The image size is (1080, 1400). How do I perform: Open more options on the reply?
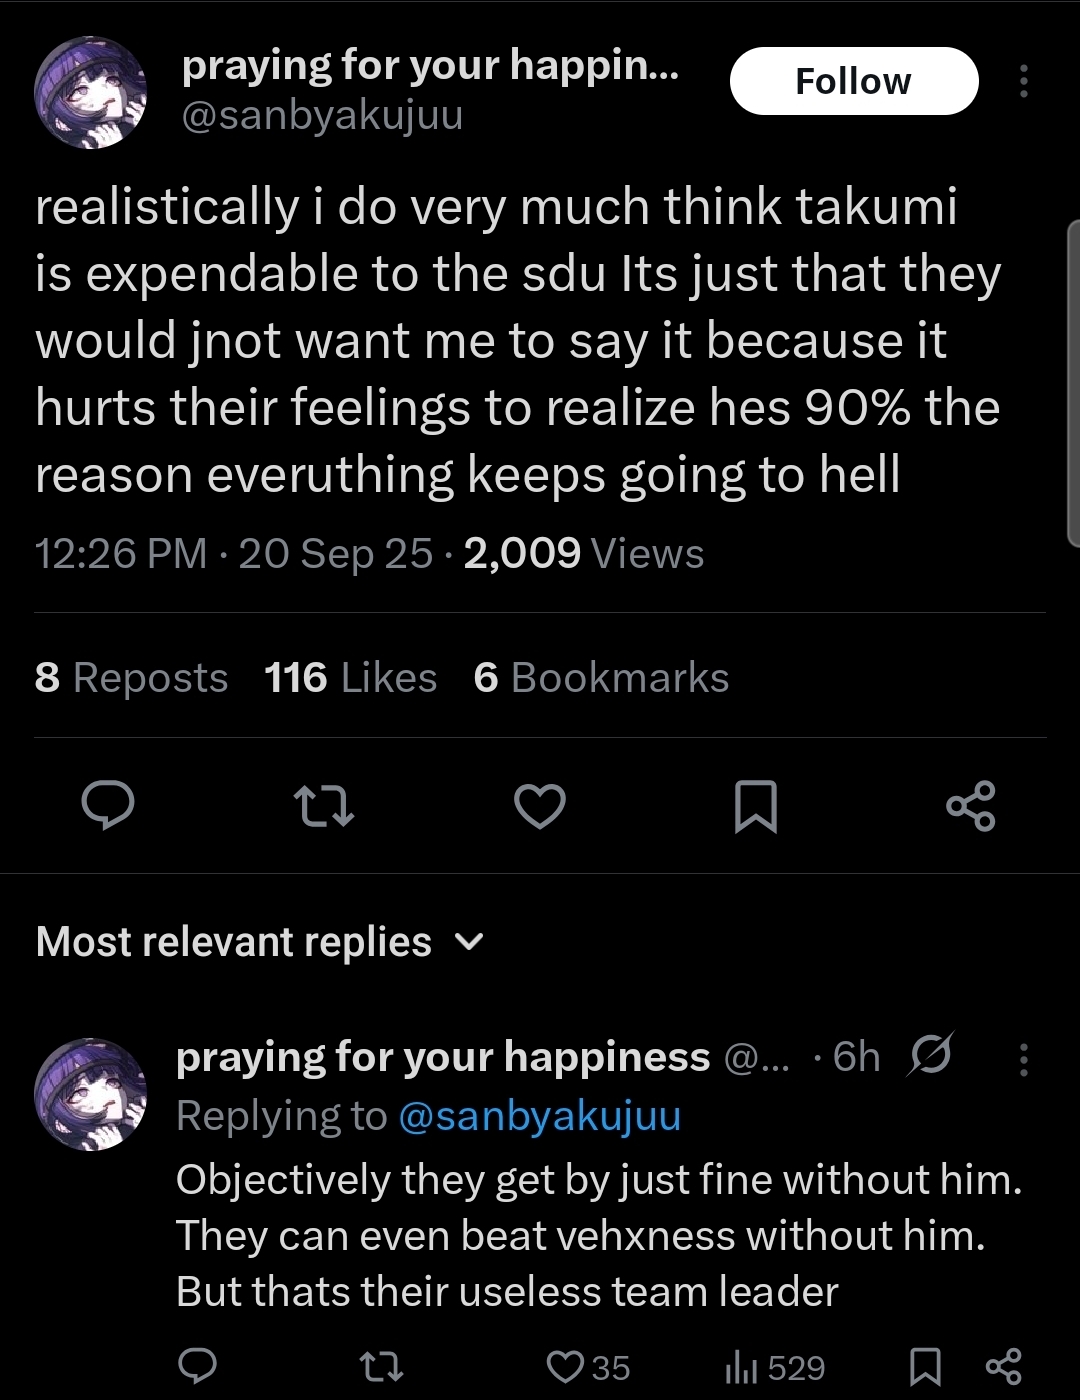(1023, 1060)
